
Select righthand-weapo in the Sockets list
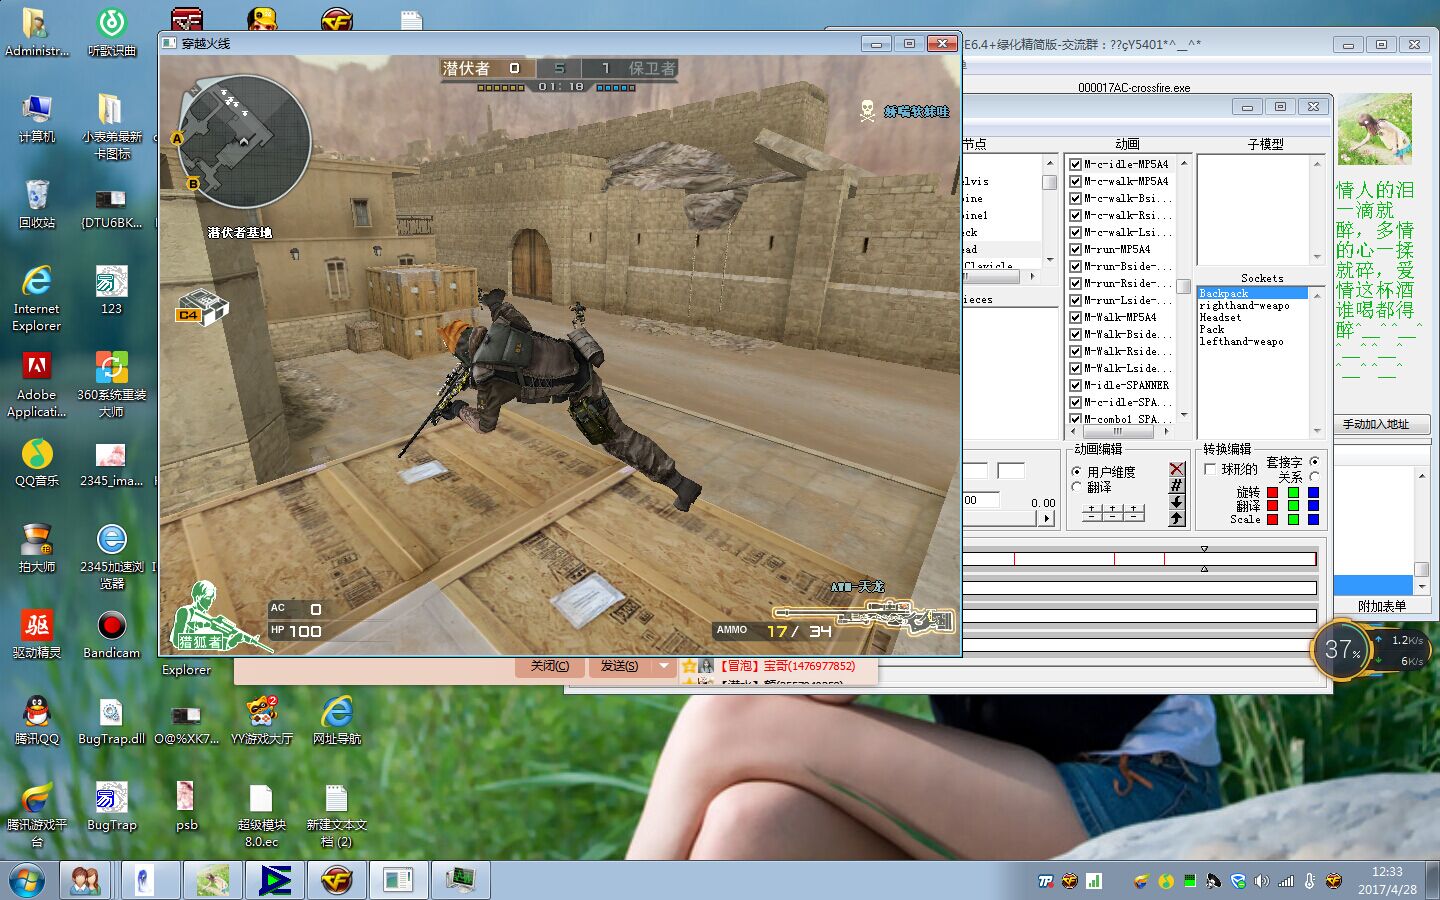(x=1244, y=305)
